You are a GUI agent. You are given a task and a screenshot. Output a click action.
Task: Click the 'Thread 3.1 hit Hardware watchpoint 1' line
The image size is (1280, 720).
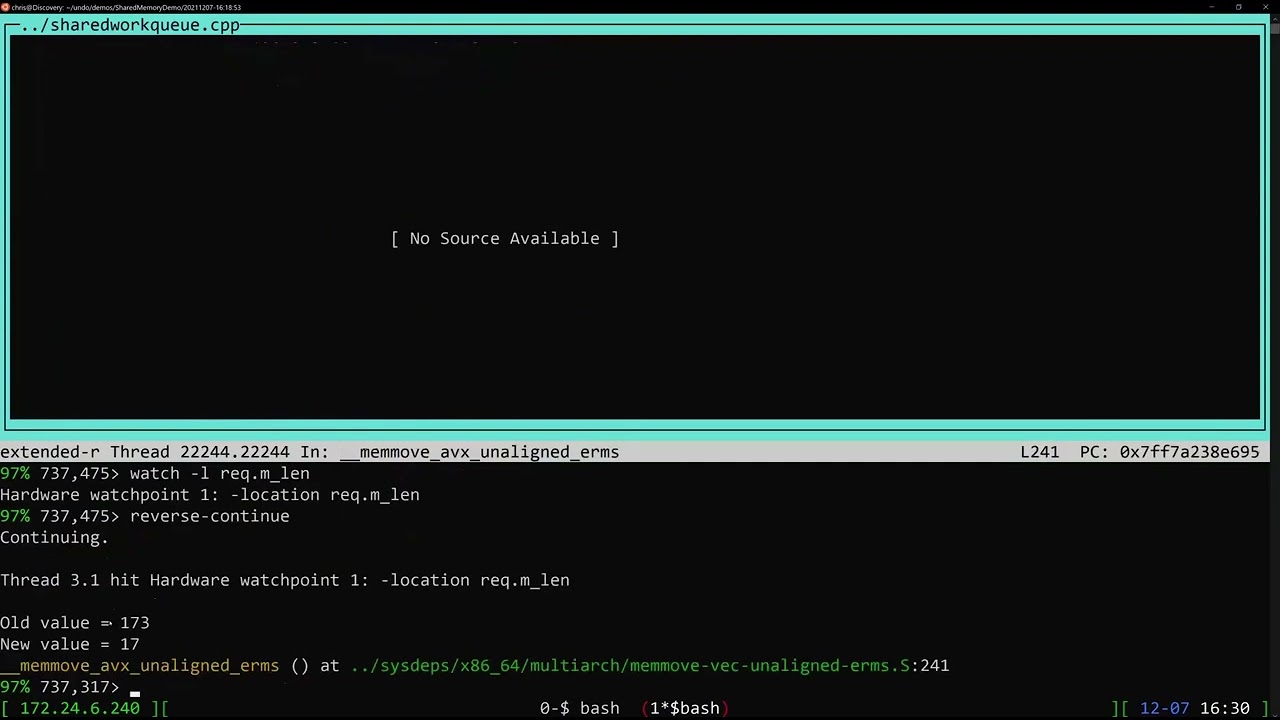coord(285,580)
